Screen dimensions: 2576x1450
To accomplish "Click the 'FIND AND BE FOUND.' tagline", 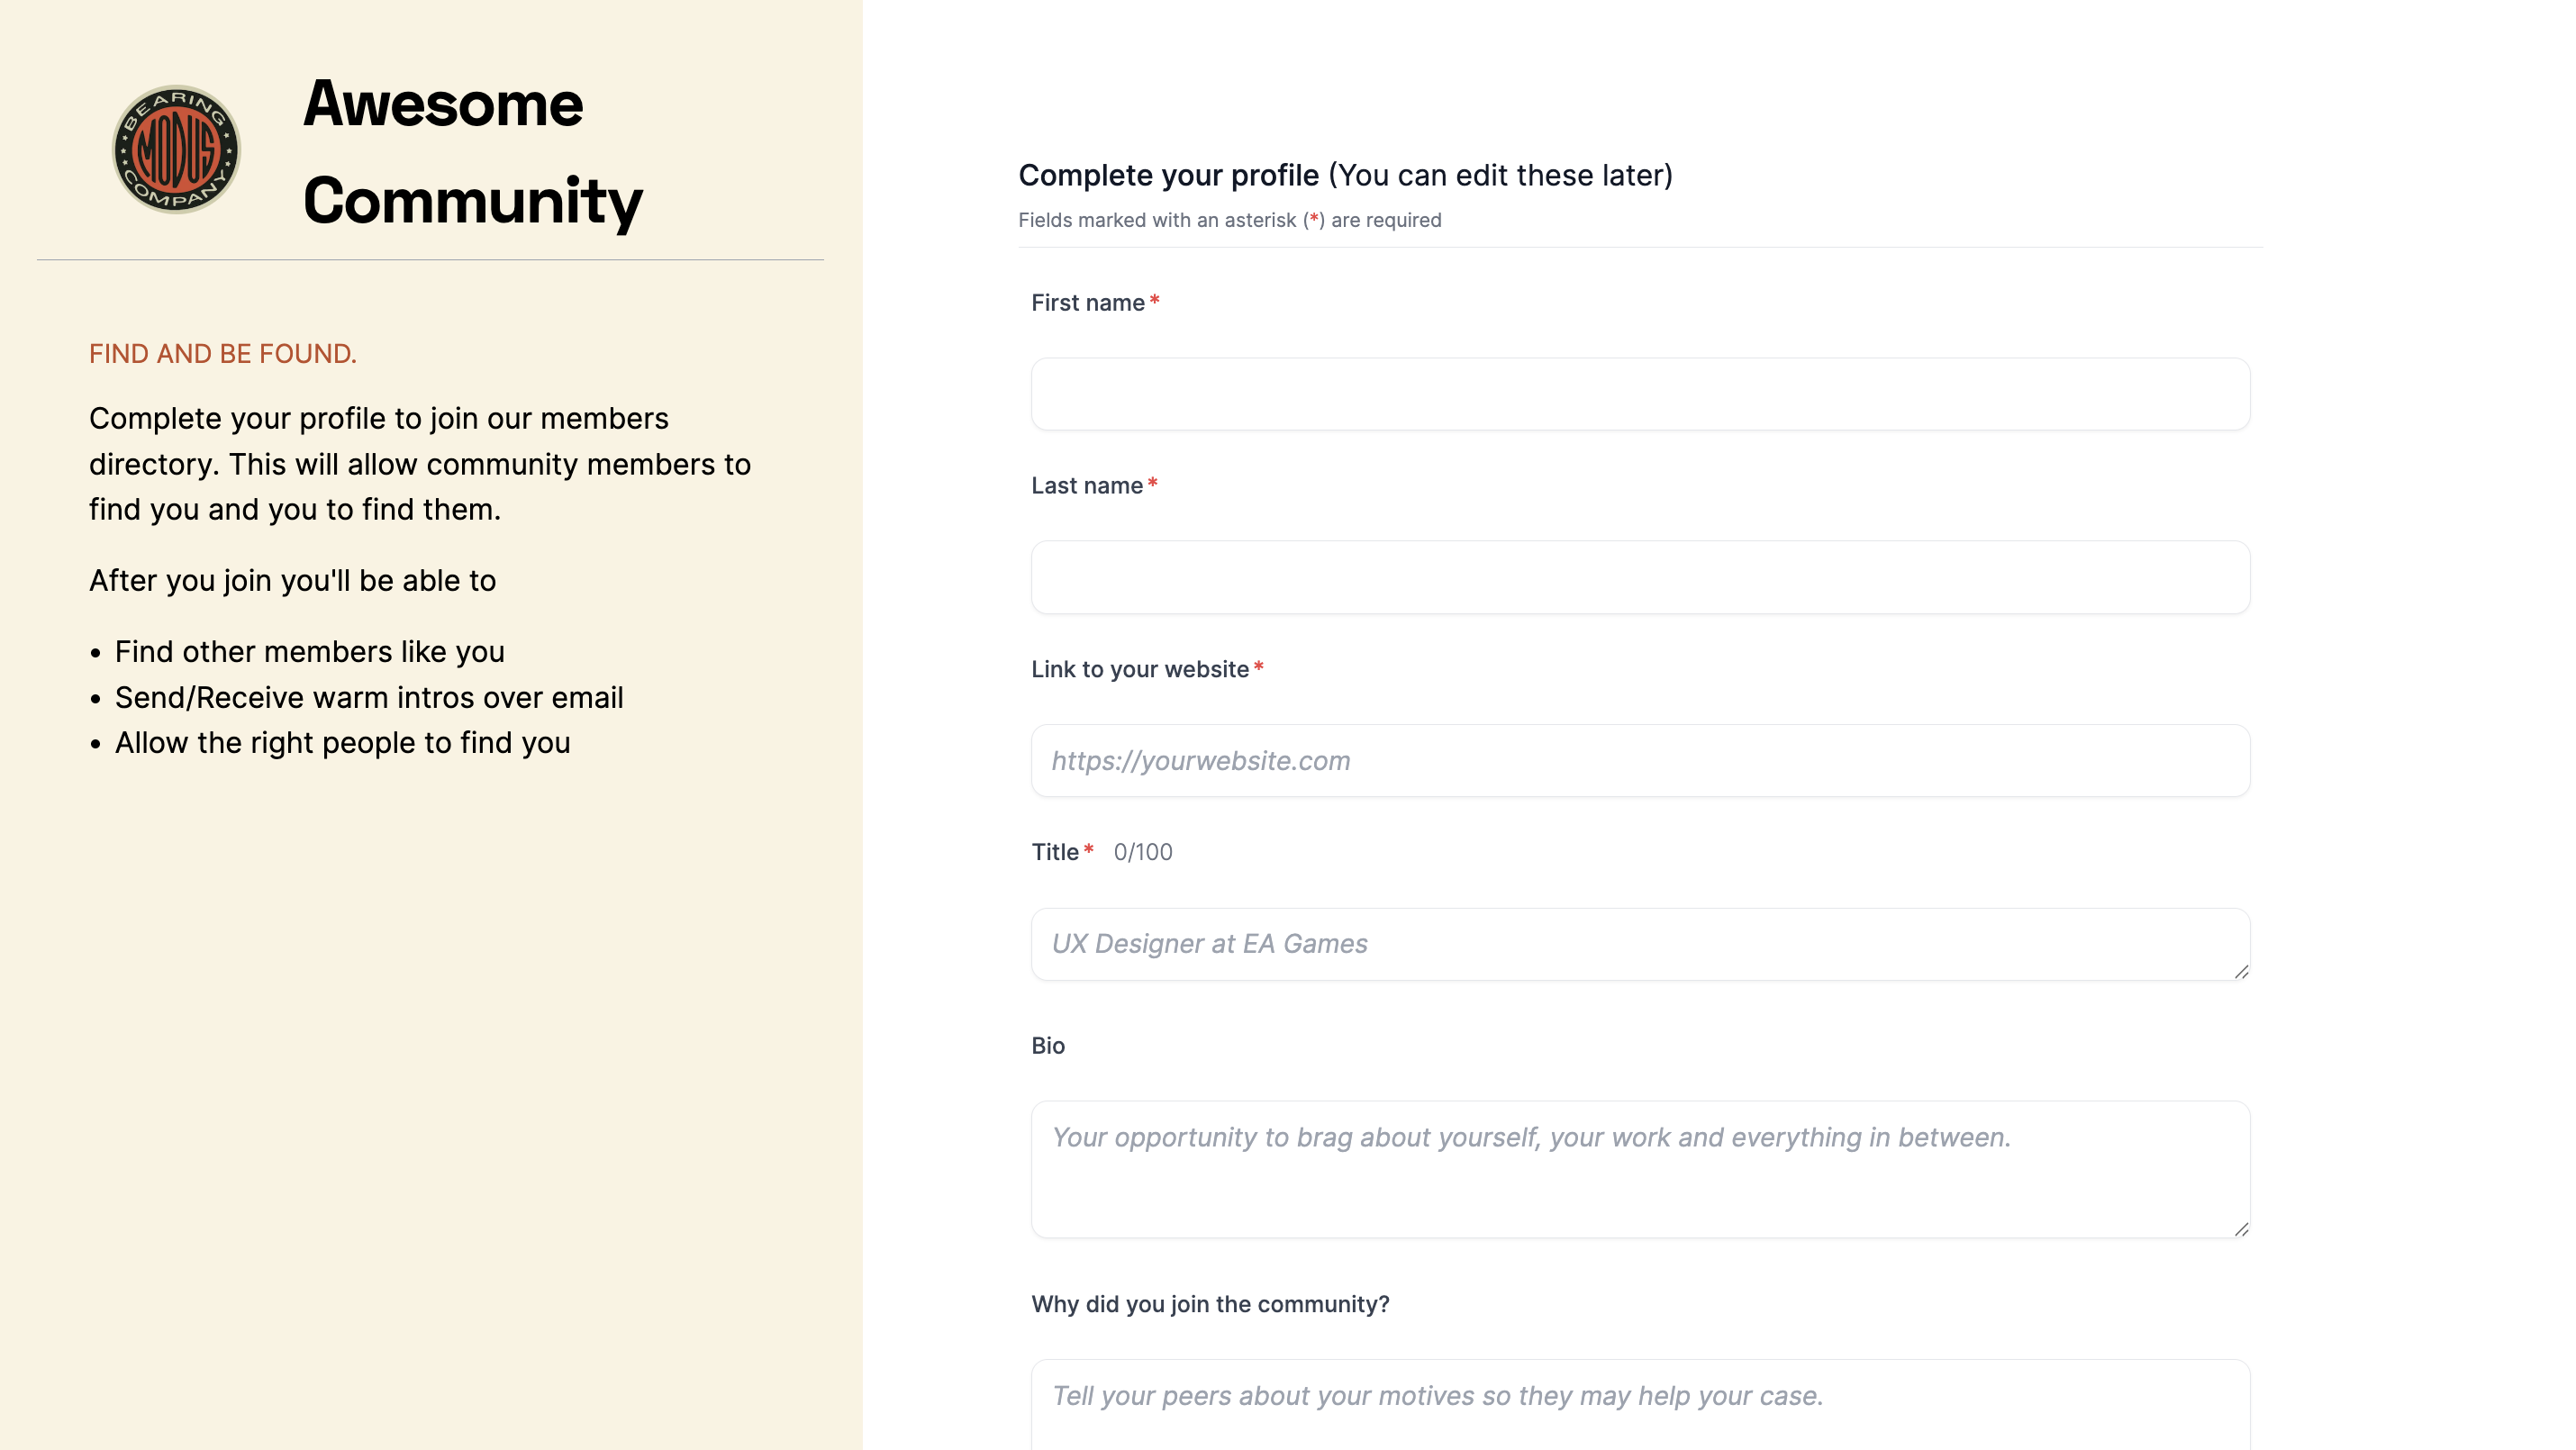I will [x=223, y=354].
